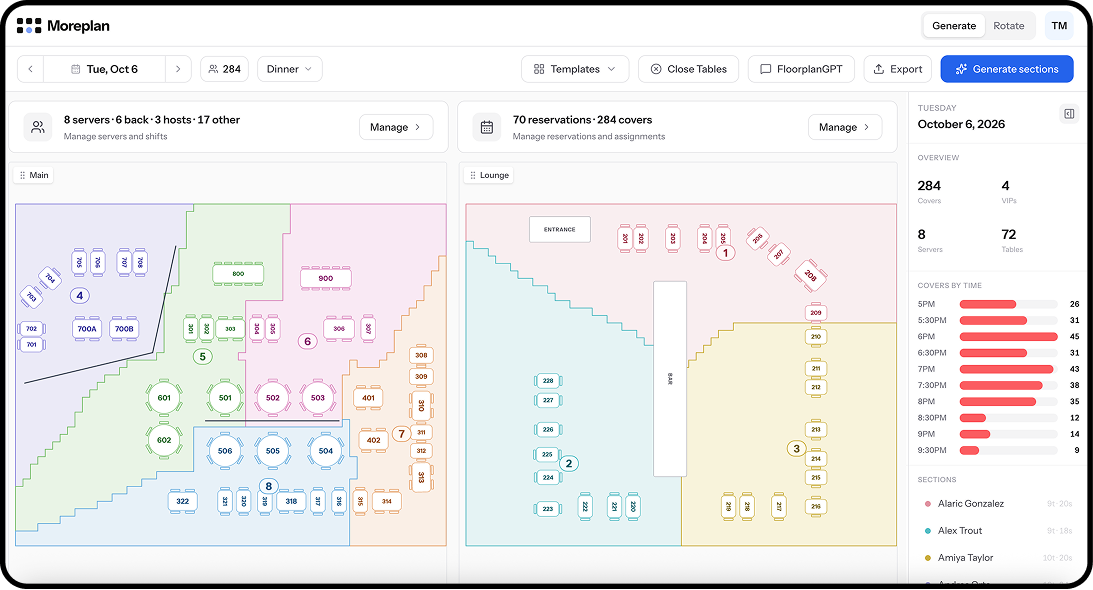Manage reservations and assignments

[845, 127]
